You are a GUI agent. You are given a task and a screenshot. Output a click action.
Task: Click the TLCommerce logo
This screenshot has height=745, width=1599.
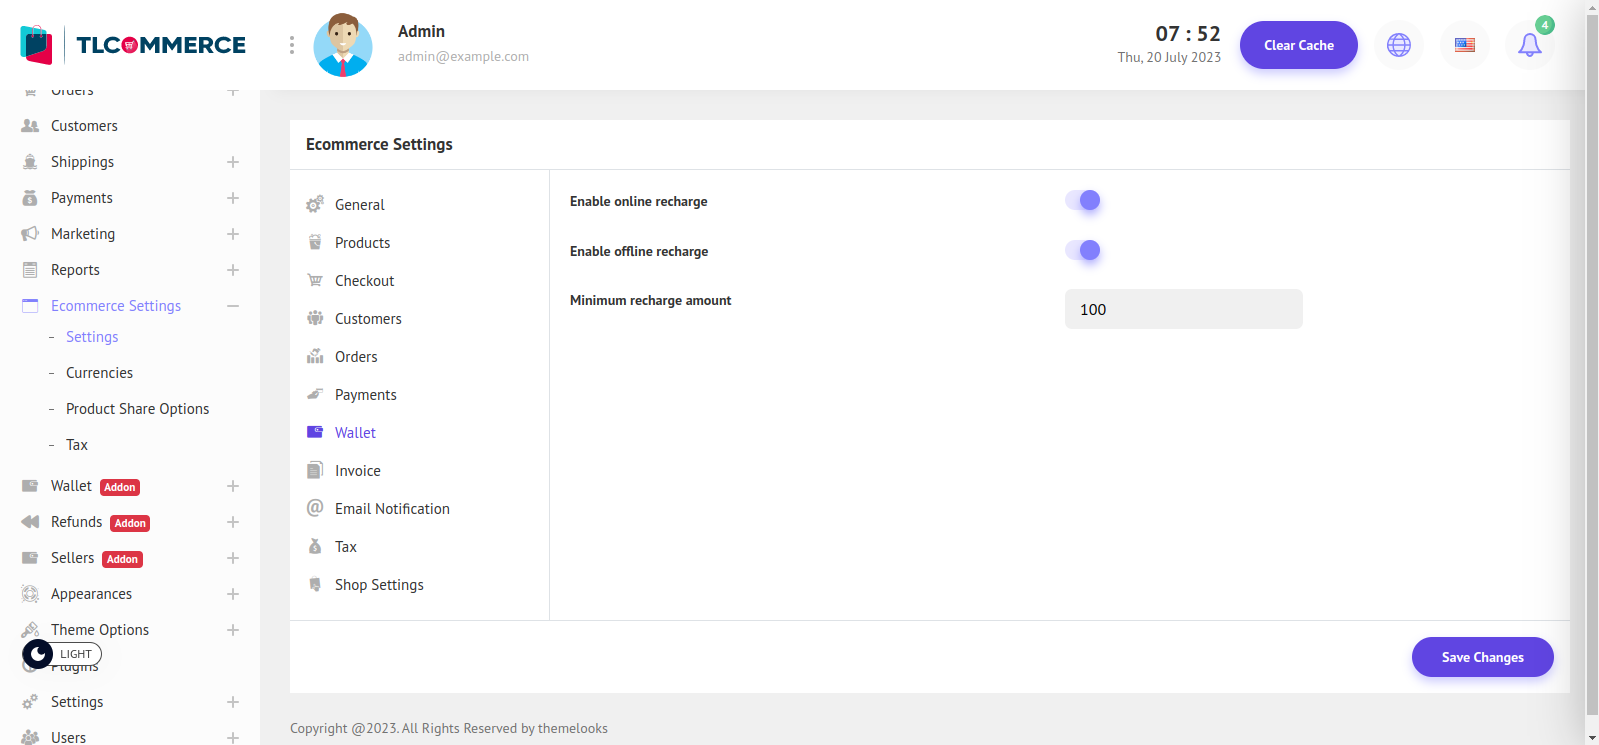click(x=133, y=45)
